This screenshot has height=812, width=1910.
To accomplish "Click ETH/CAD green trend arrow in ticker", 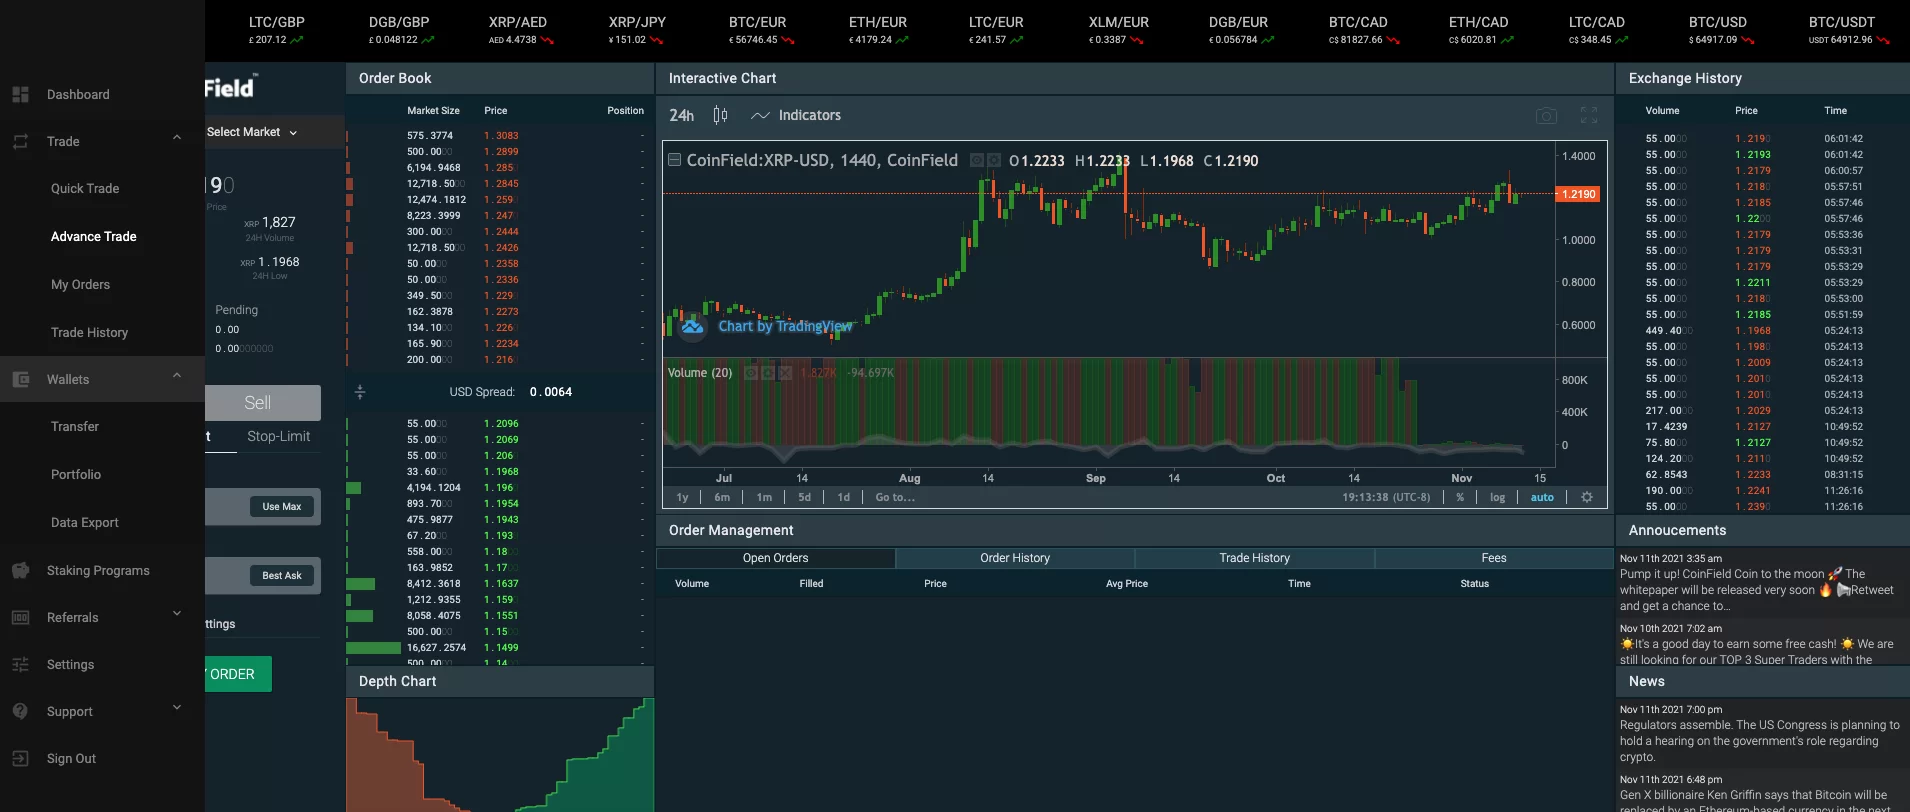I will click(1508, 40).
